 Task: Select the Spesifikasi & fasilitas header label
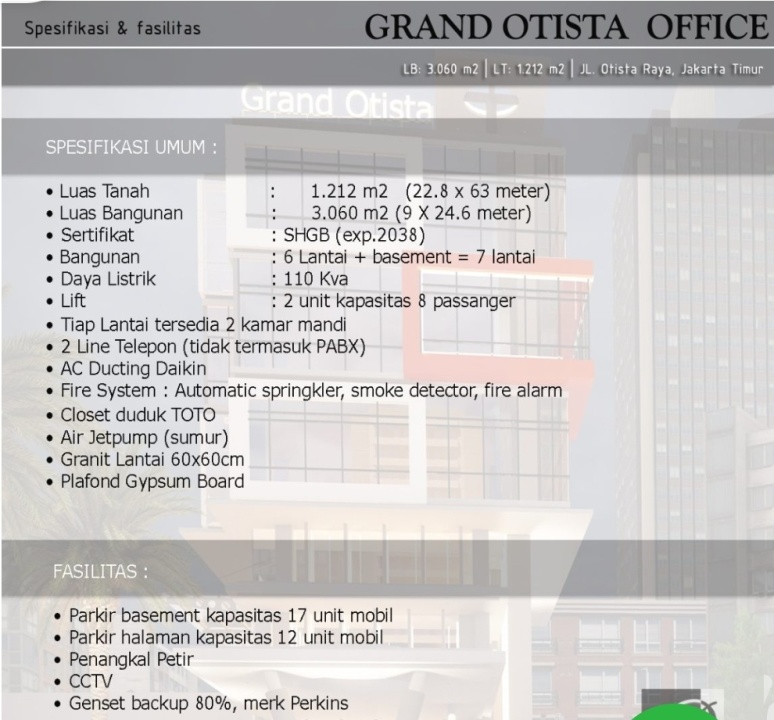point(112,28)
